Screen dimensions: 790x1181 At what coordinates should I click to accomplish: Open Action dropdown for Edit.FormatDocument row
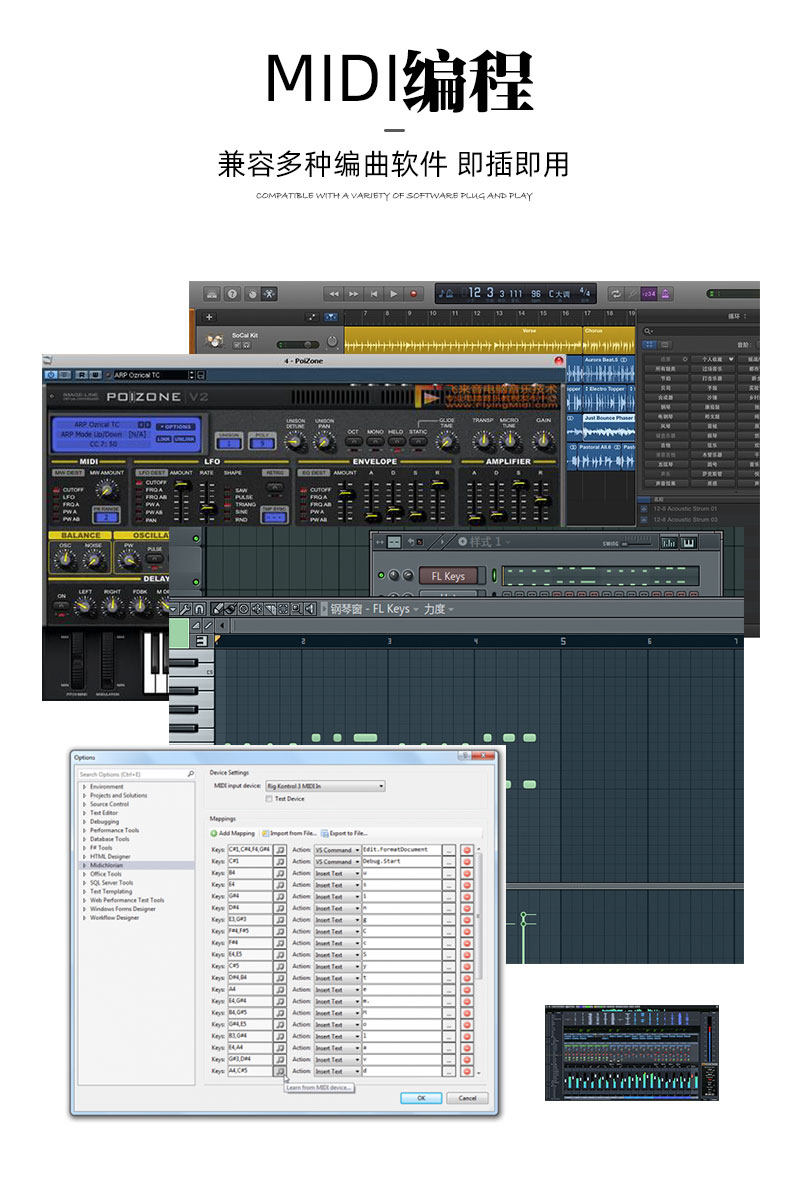[x=336, y=850]
